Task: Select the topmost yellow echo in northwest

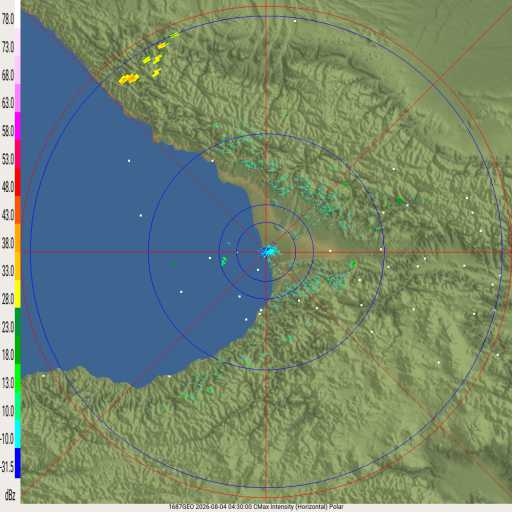Action: pyautogui.click(x=174, y=34)
